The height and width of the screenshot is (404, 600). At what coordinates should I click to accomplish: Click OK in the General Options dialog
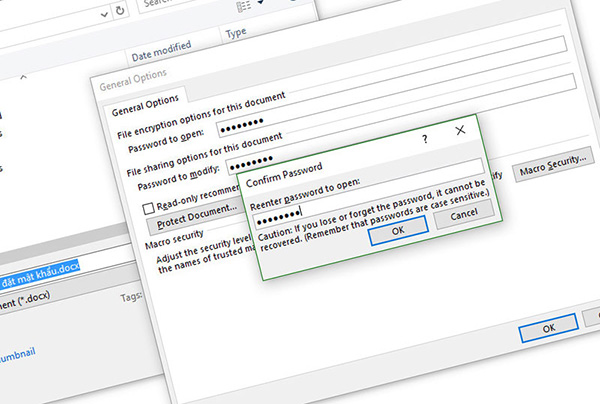[x=546, y=328]
